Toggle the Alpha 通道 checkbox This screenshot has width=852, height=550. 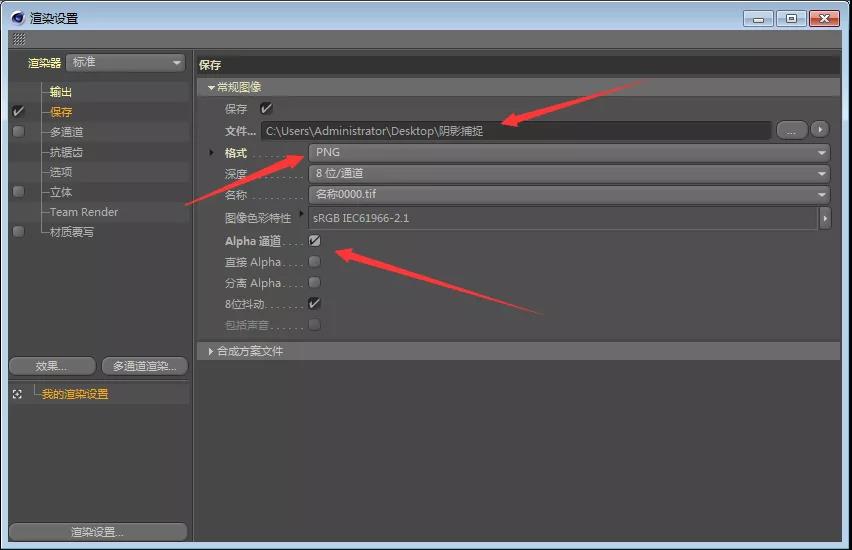(314, 240)
